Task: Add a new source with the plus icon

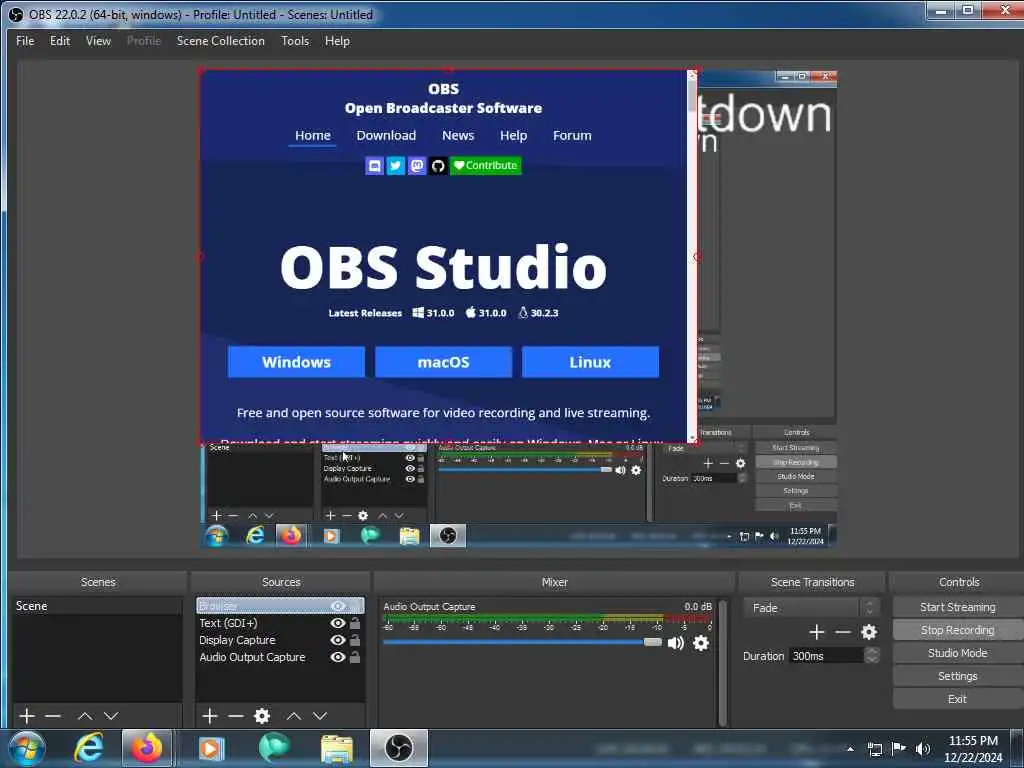Action: pos(210,716)
